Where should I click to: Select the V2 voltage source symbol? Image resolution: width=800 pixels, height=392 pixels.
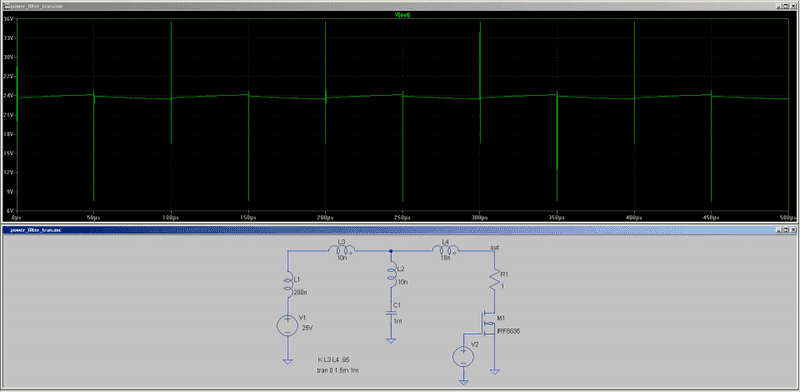tap(463, 356)
